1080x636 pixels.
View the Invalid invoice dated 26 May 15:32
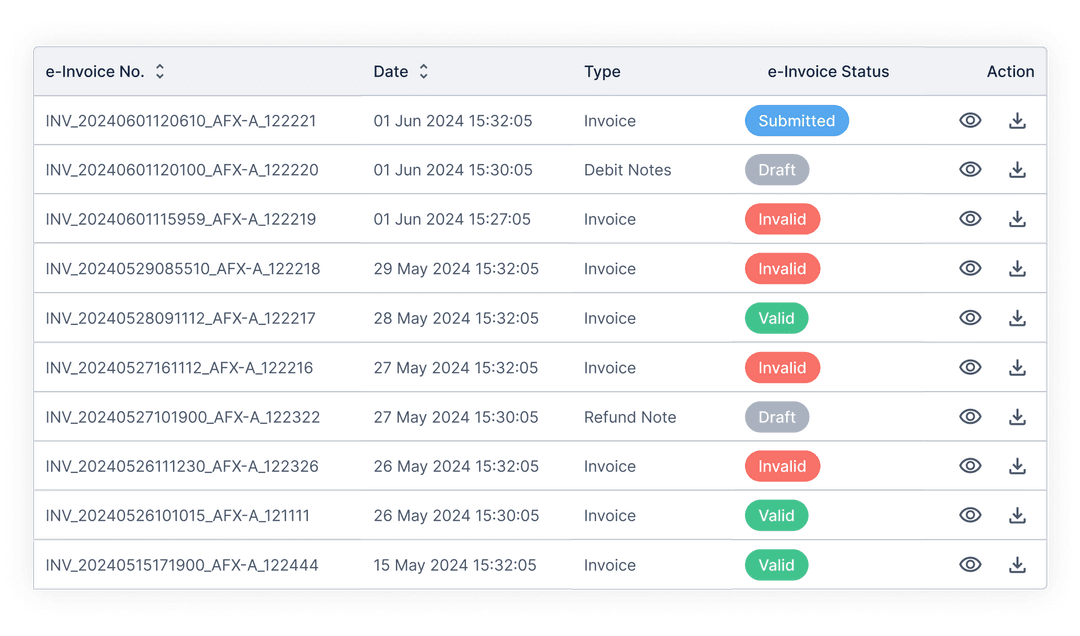pos(970,466)
